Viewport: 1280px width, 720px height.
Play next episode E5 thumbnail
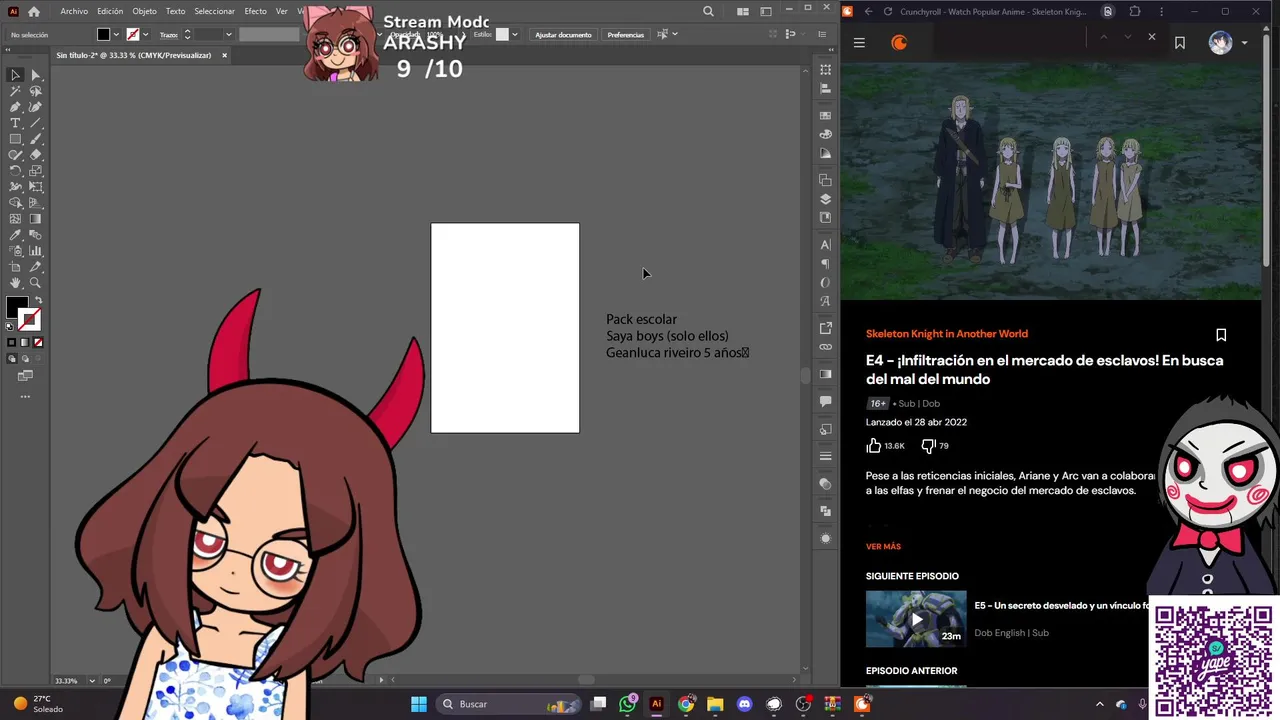click(916, 619)
